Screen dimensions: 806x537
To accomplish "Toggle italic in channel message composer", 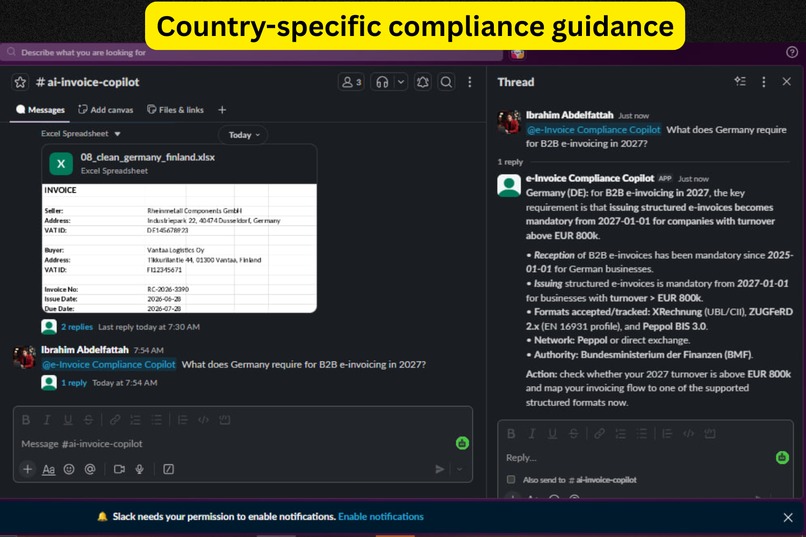I will 47,420.
